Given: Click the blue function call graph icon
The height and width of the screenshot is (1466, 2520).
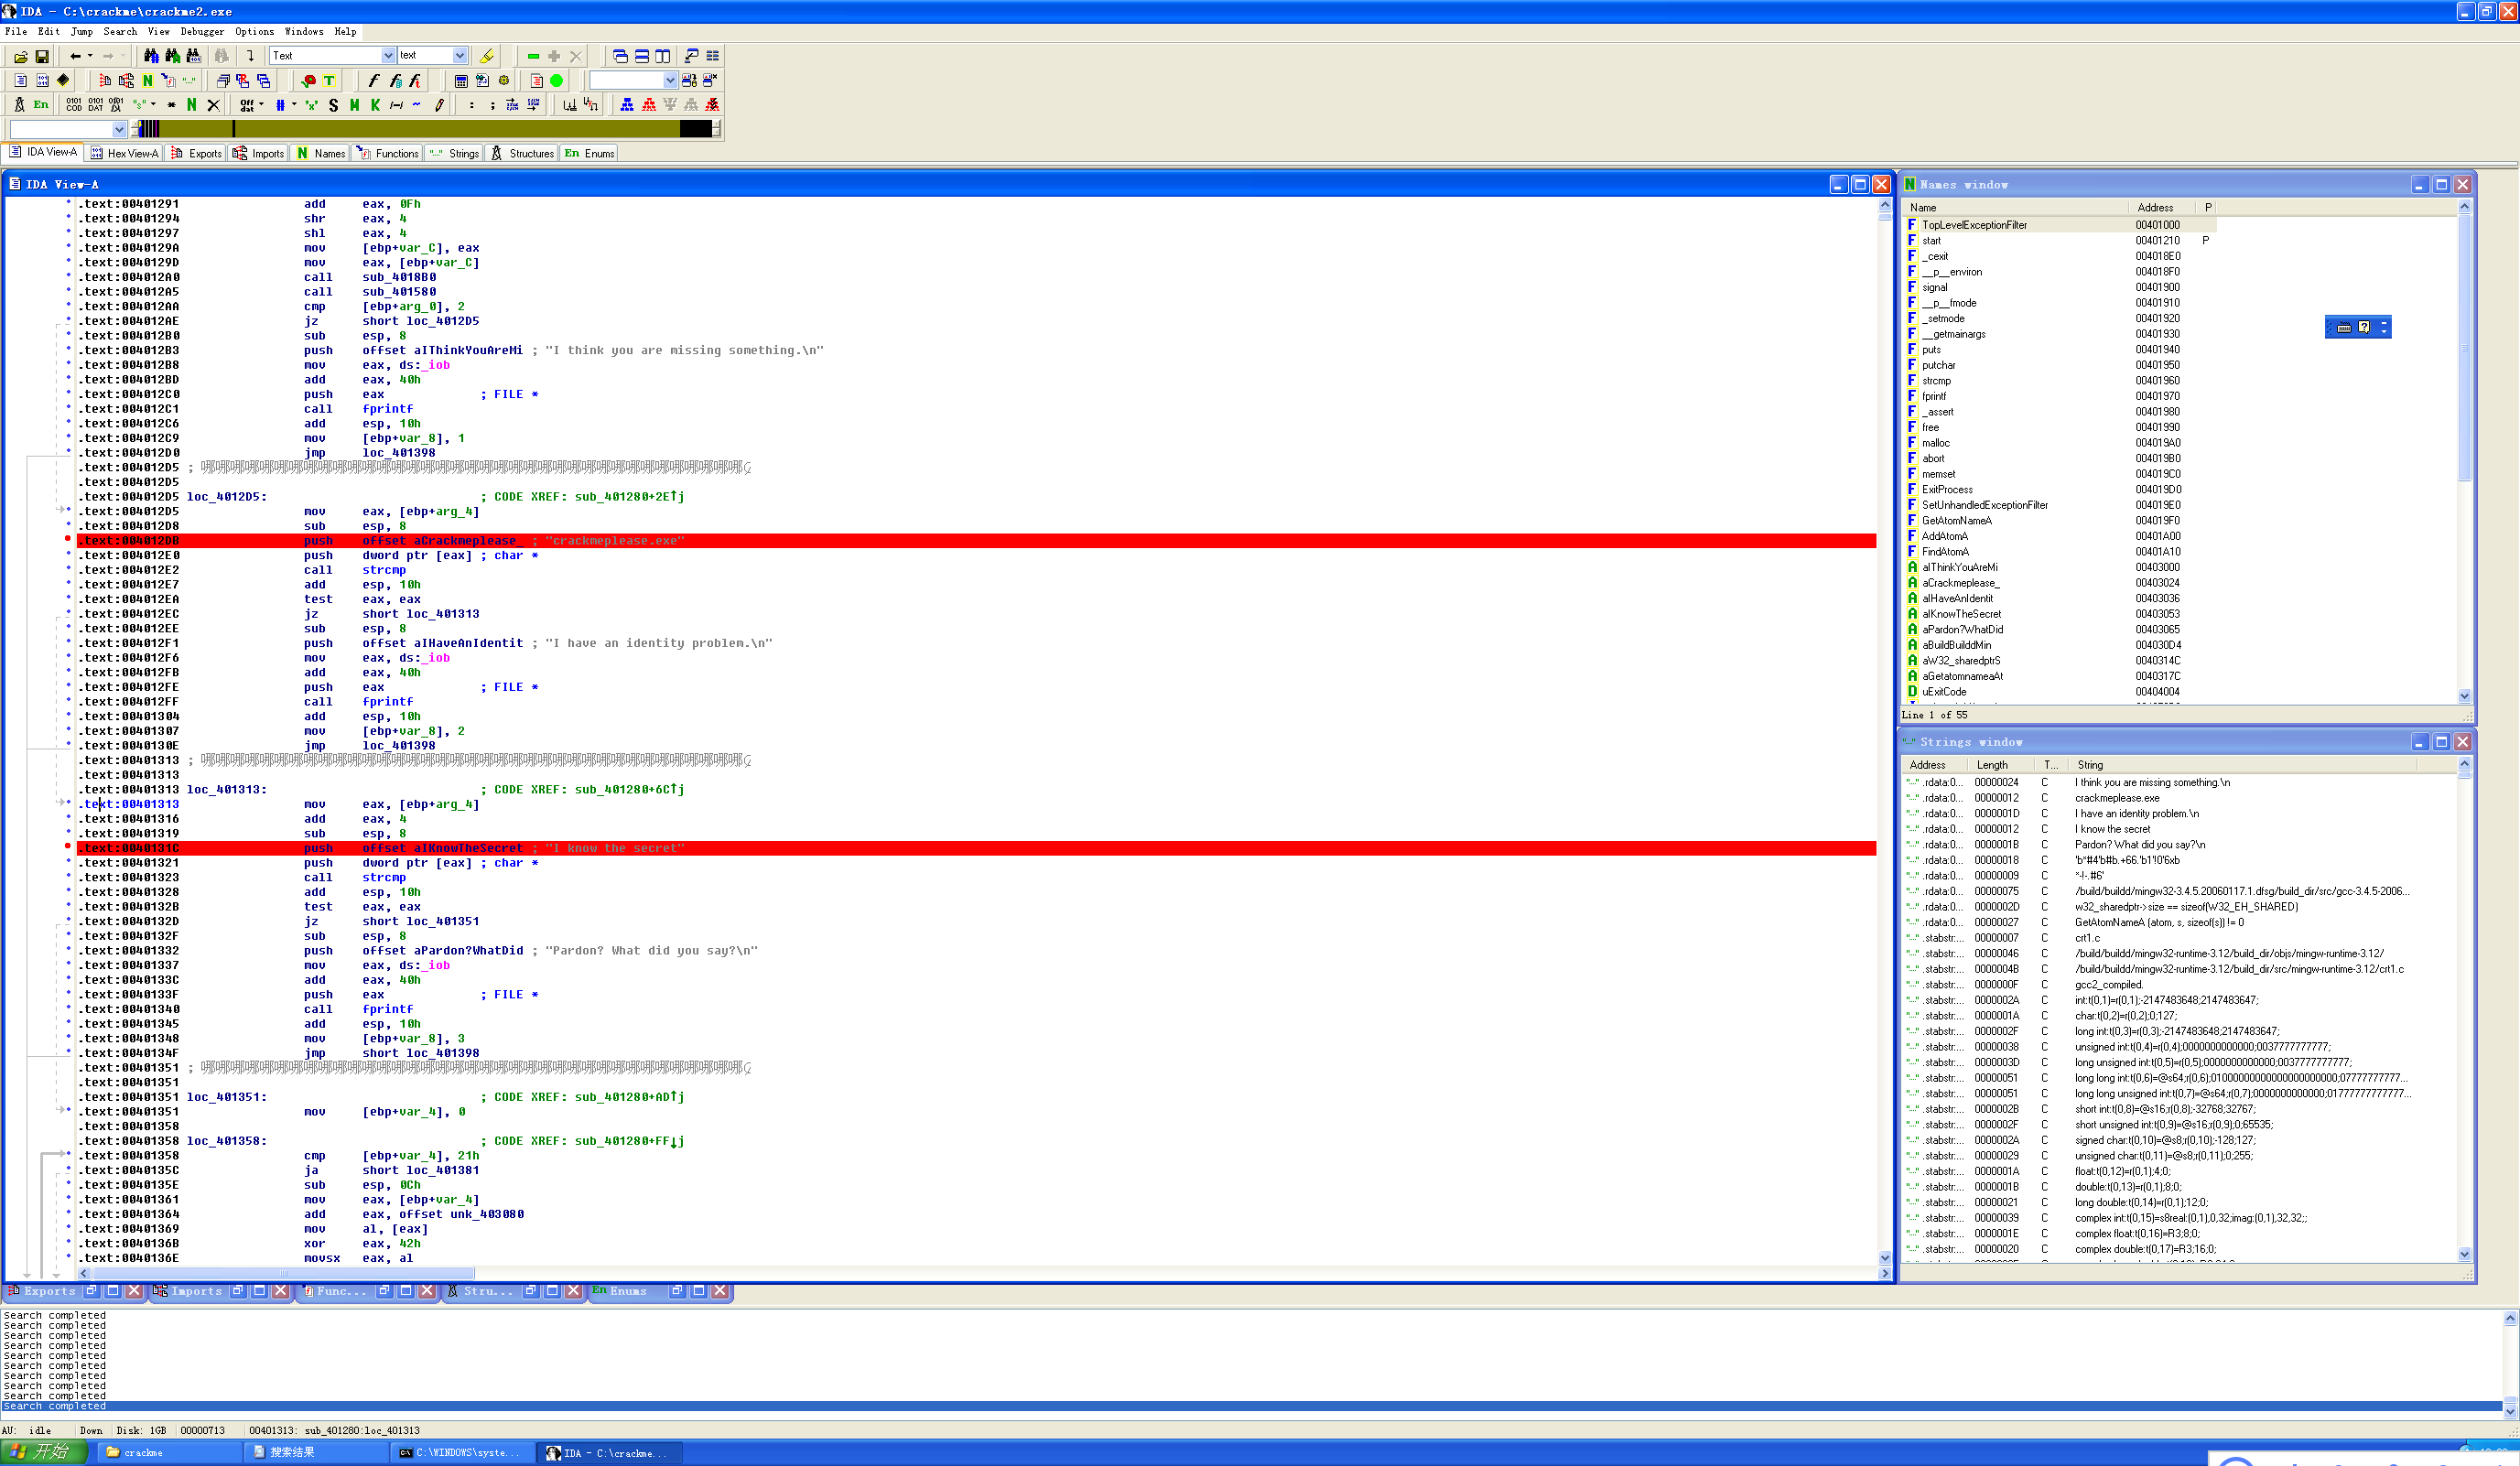Looking at the screenshot, I should (627, 105).
